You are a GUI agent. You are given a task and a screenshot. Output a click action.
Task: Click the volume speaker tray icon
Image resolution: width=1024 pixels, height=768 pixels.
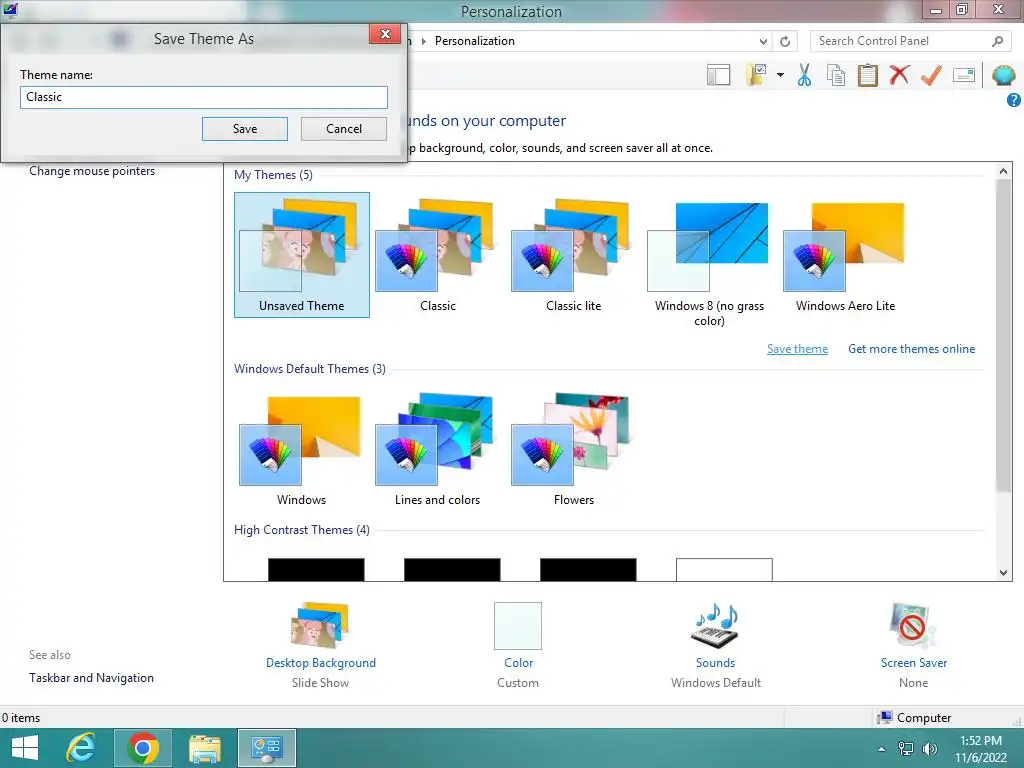click(x=929, y=749)
